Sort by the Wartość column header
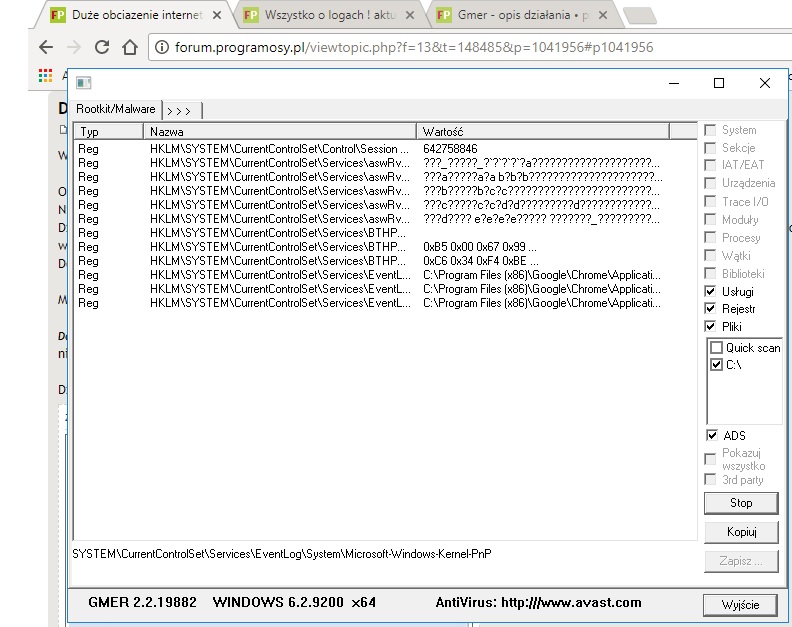792x627 pixels. (x=555, y=131)
